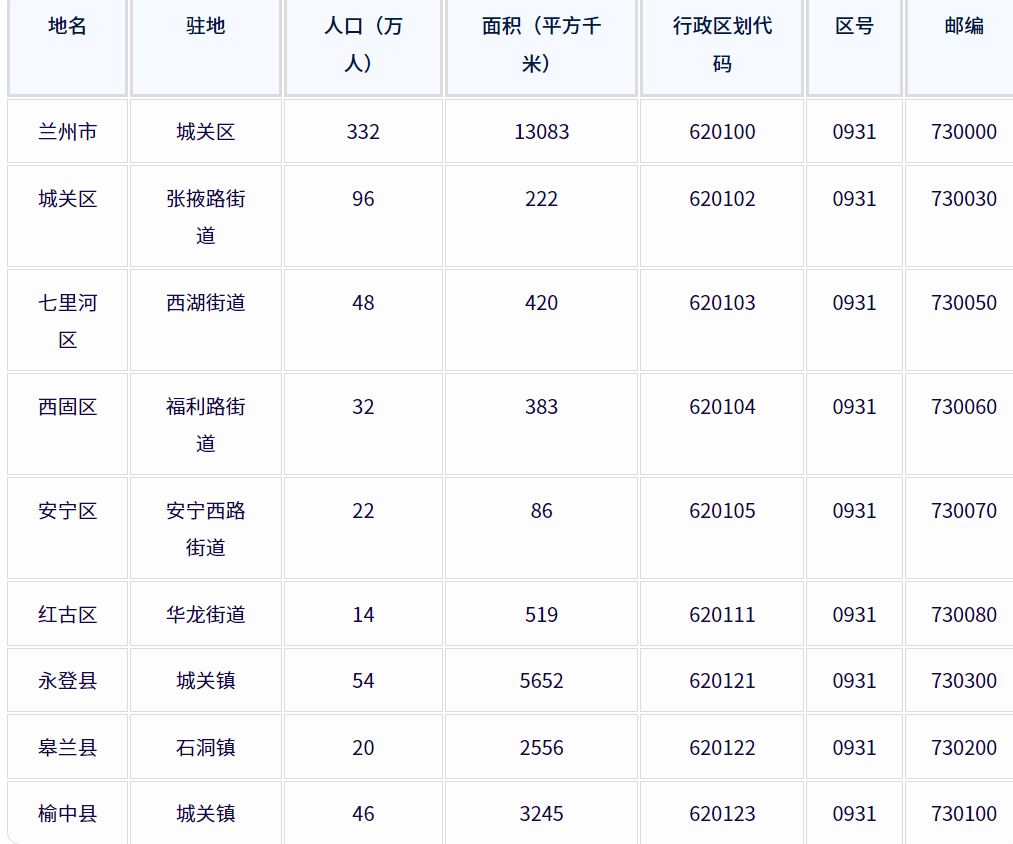The height and width of the screenshot is (844, 1013).
Task: Click population value 20
Action: [363, 747]
